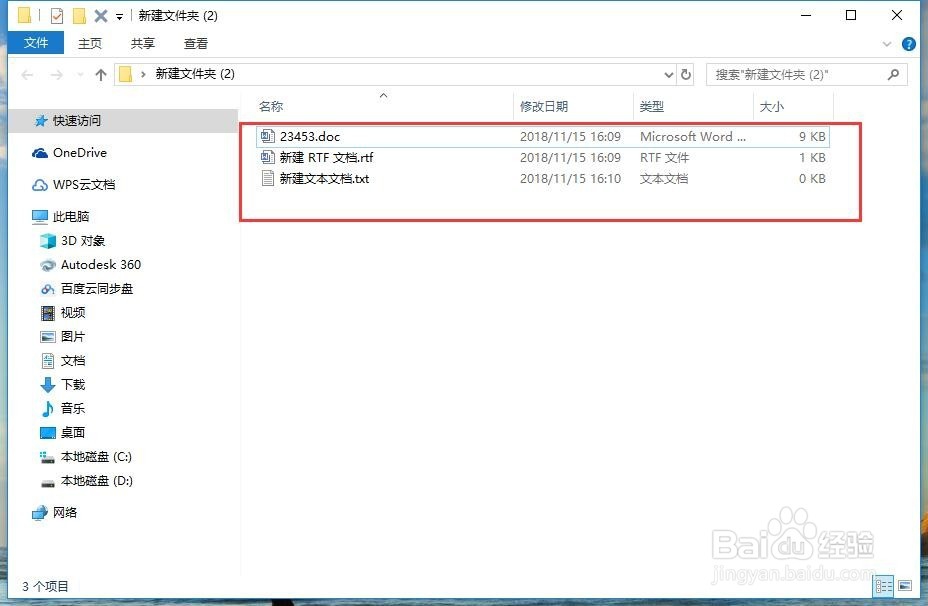The height and width of the screenshot is (606, 928).
Task: Refresh the folder view
Action: coord(685,75)
